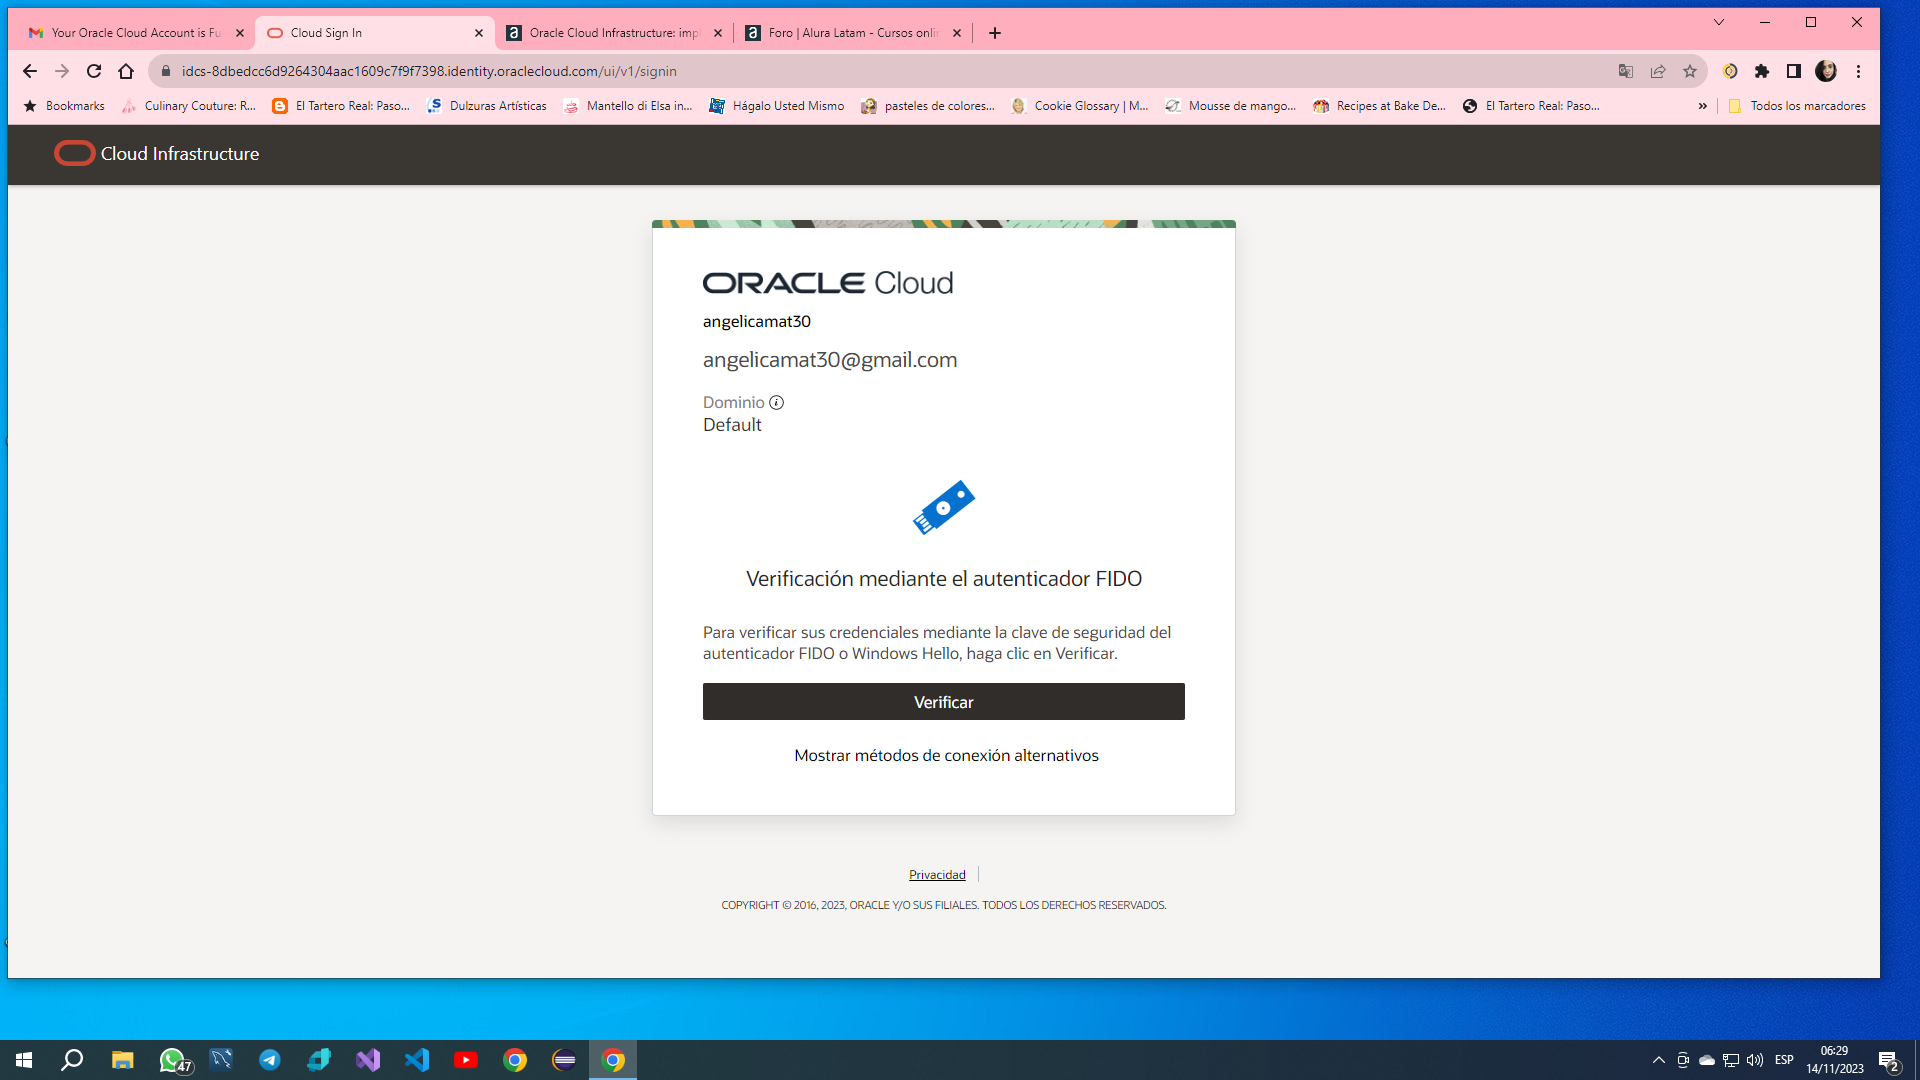
Task: Open the Privacidad footer link
Action: (937, 875)
